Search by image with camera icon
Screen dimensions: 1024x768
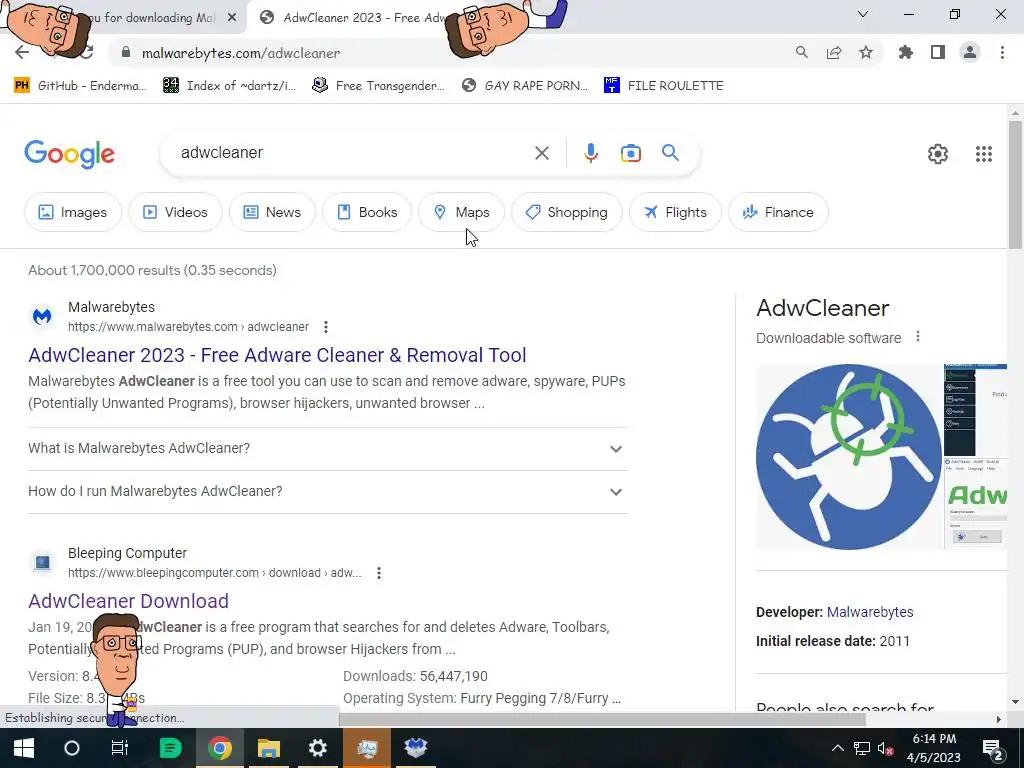(x=630, y=153)
